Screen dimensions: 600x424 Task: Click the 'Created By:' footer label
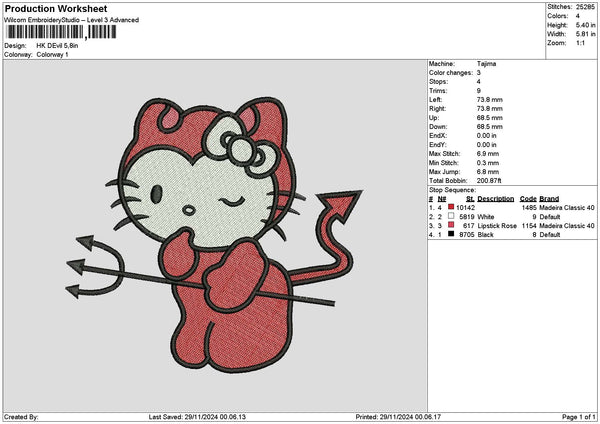click(x=21, y=417)
